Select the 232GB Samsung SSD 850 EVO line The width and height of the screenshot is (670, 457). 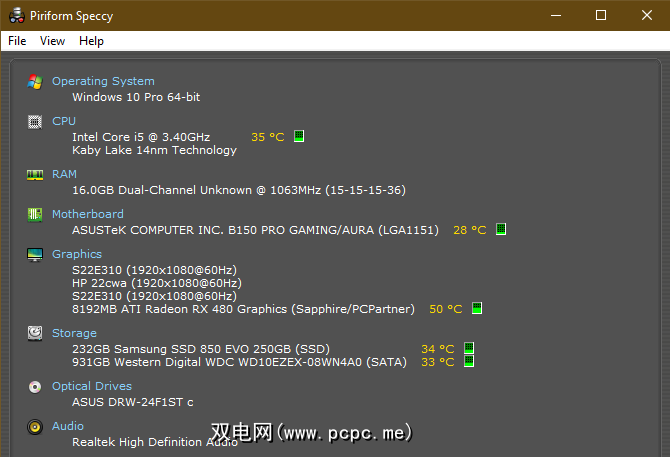pyautogui.click(x=201, y=349)
